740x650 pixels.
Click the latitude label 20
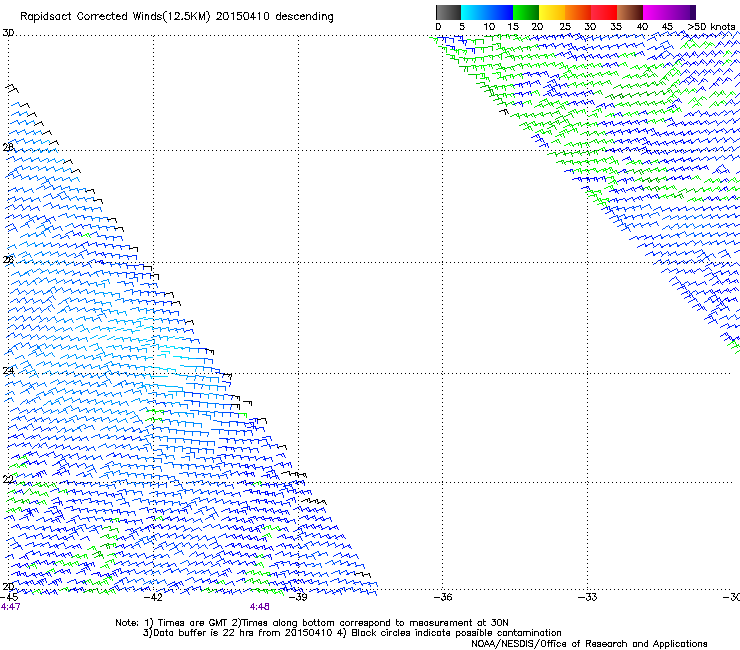point(8,587)
